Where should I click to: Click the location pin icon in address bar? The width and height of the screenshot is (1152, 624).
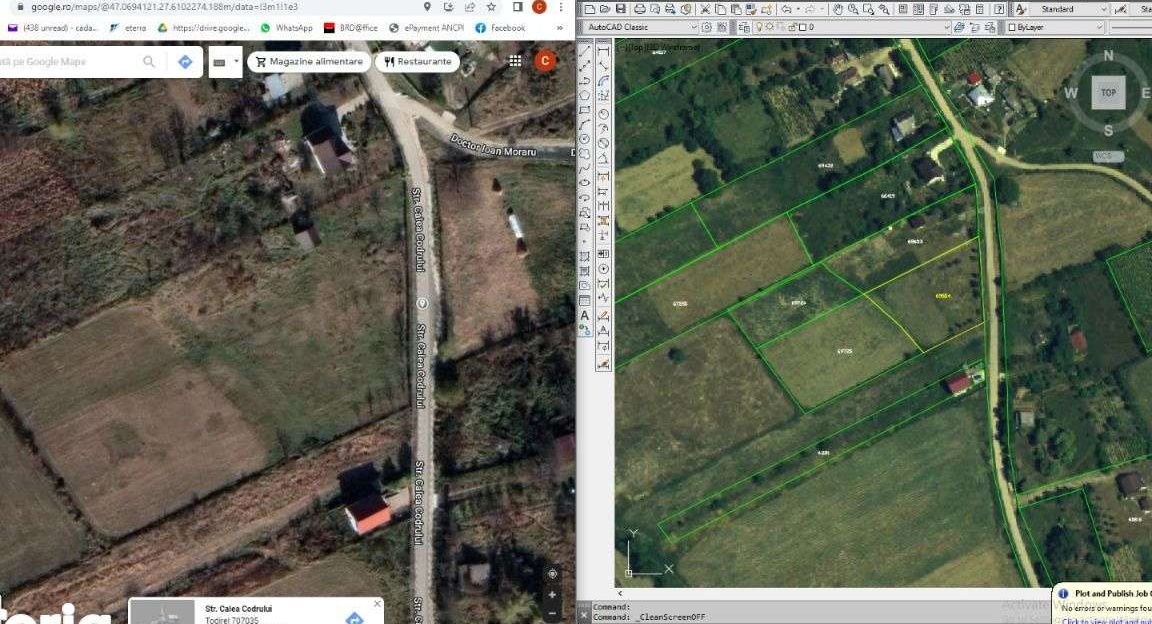427,7
